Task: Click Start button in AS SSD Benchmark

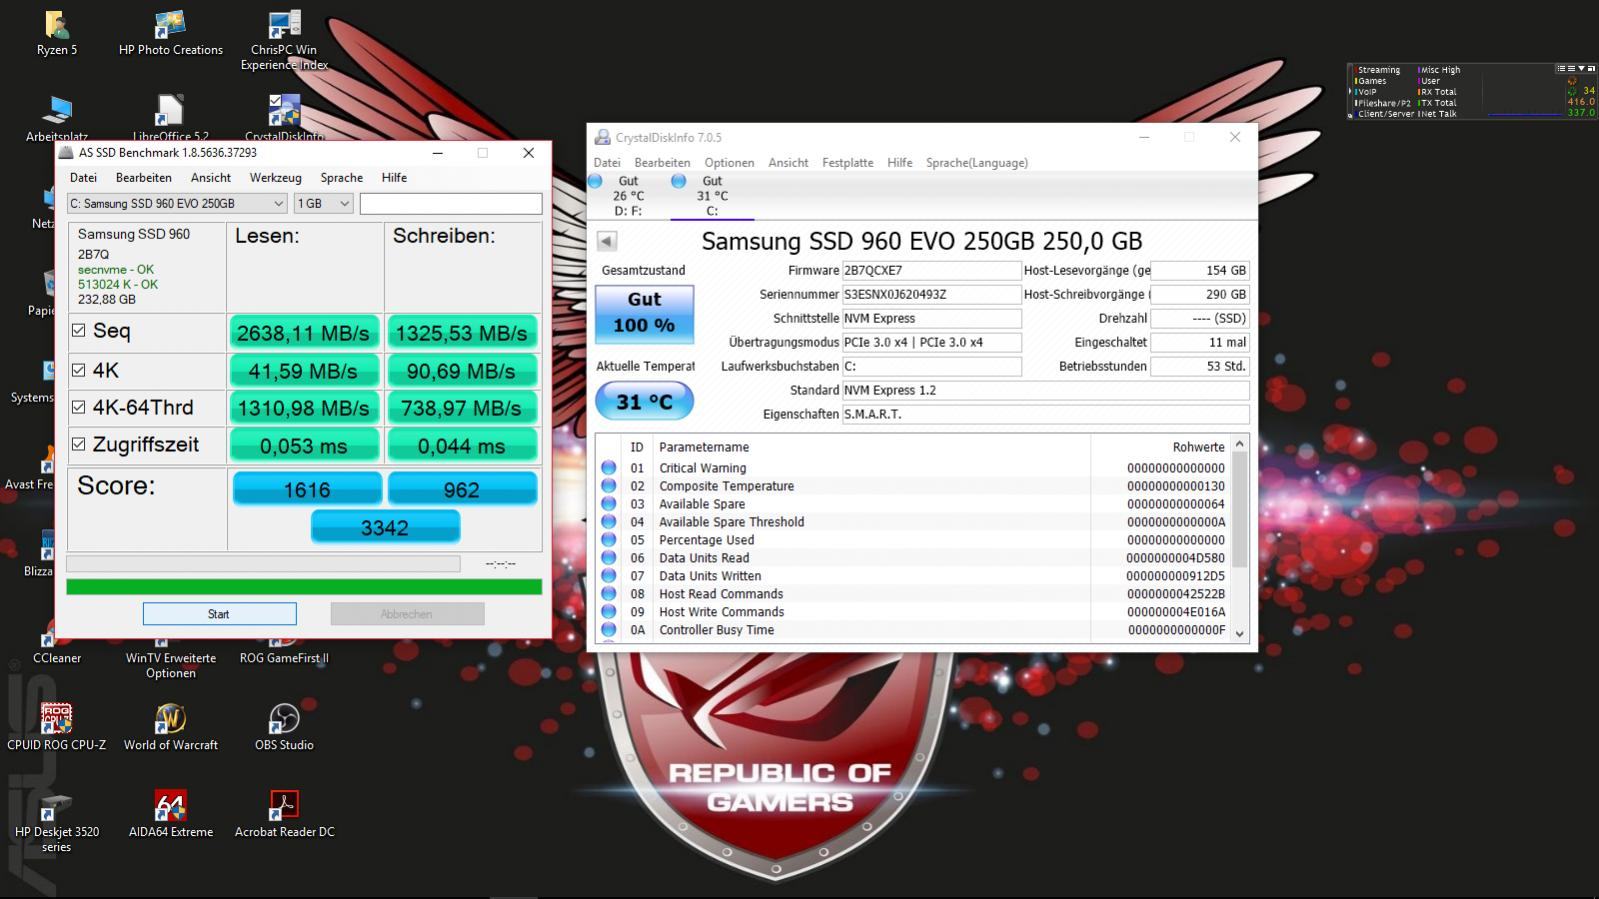Action: [219, 614]
